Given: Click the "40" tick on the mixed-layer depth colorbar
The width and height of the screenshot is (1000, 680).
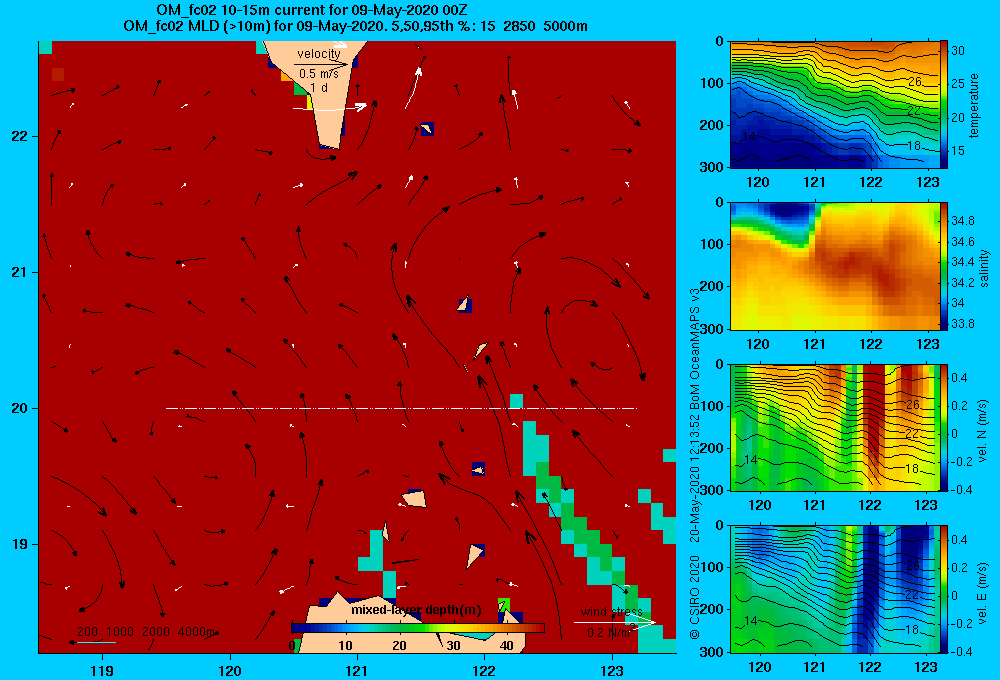Looking at the screenshot, I should [x=506, y=646].
